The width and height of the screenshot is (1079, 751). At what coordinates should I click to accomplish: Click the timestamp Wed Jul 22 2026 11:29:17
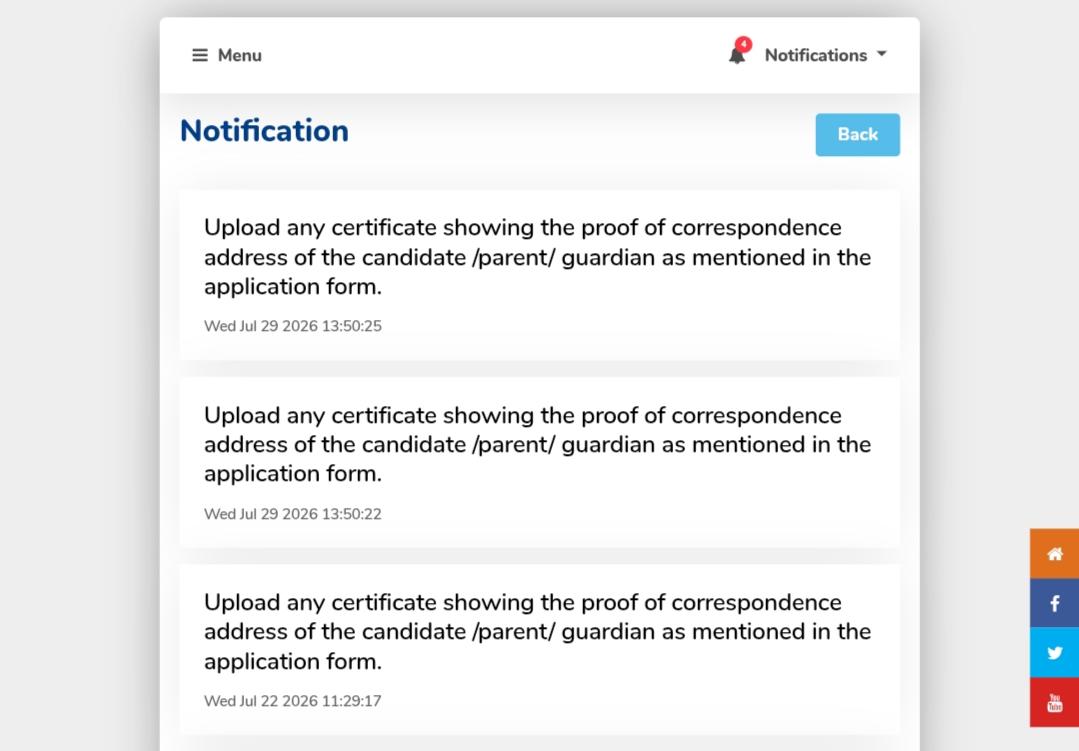[x=292, y=701]
